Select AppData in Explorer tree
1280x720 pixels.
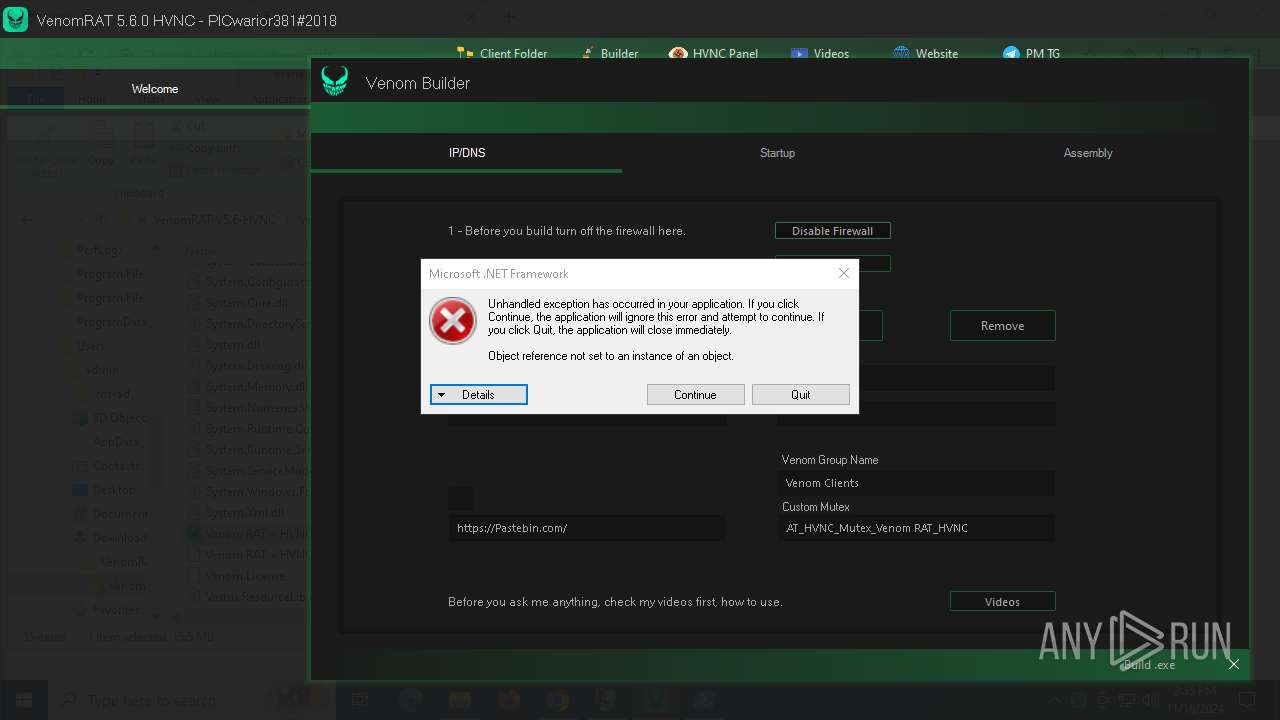(x=116, y=442)
